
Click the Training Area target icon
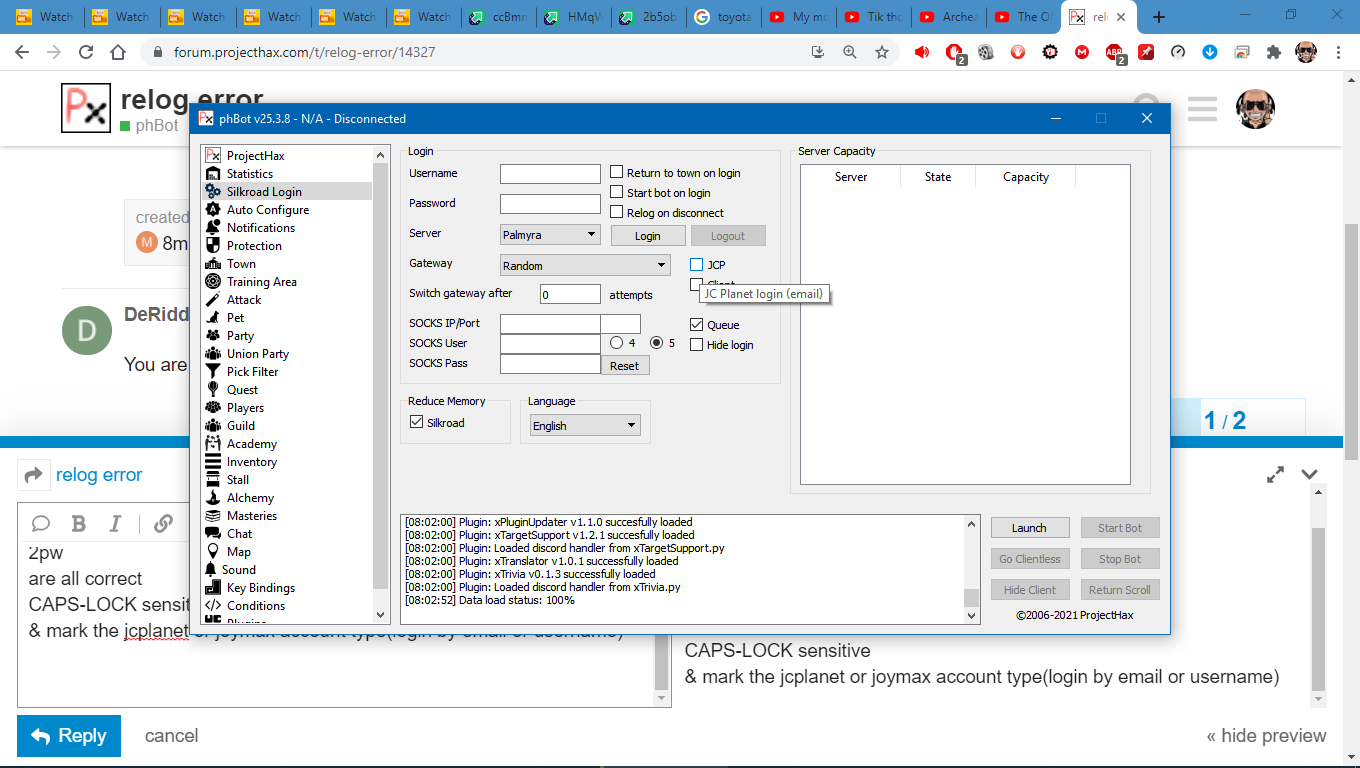212,282
